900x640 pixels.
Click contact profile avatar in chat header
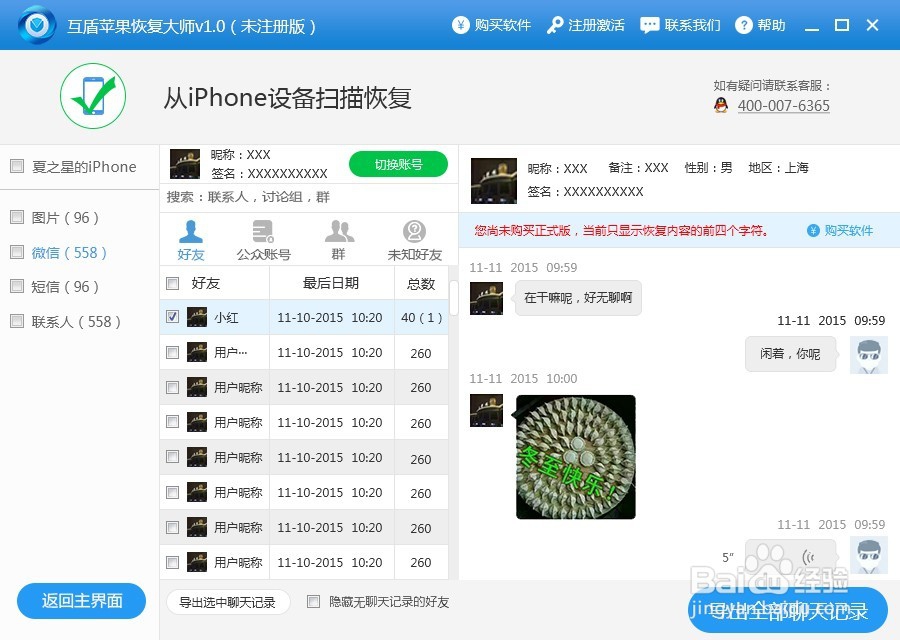pyautogui.click(x=494, y=181)
